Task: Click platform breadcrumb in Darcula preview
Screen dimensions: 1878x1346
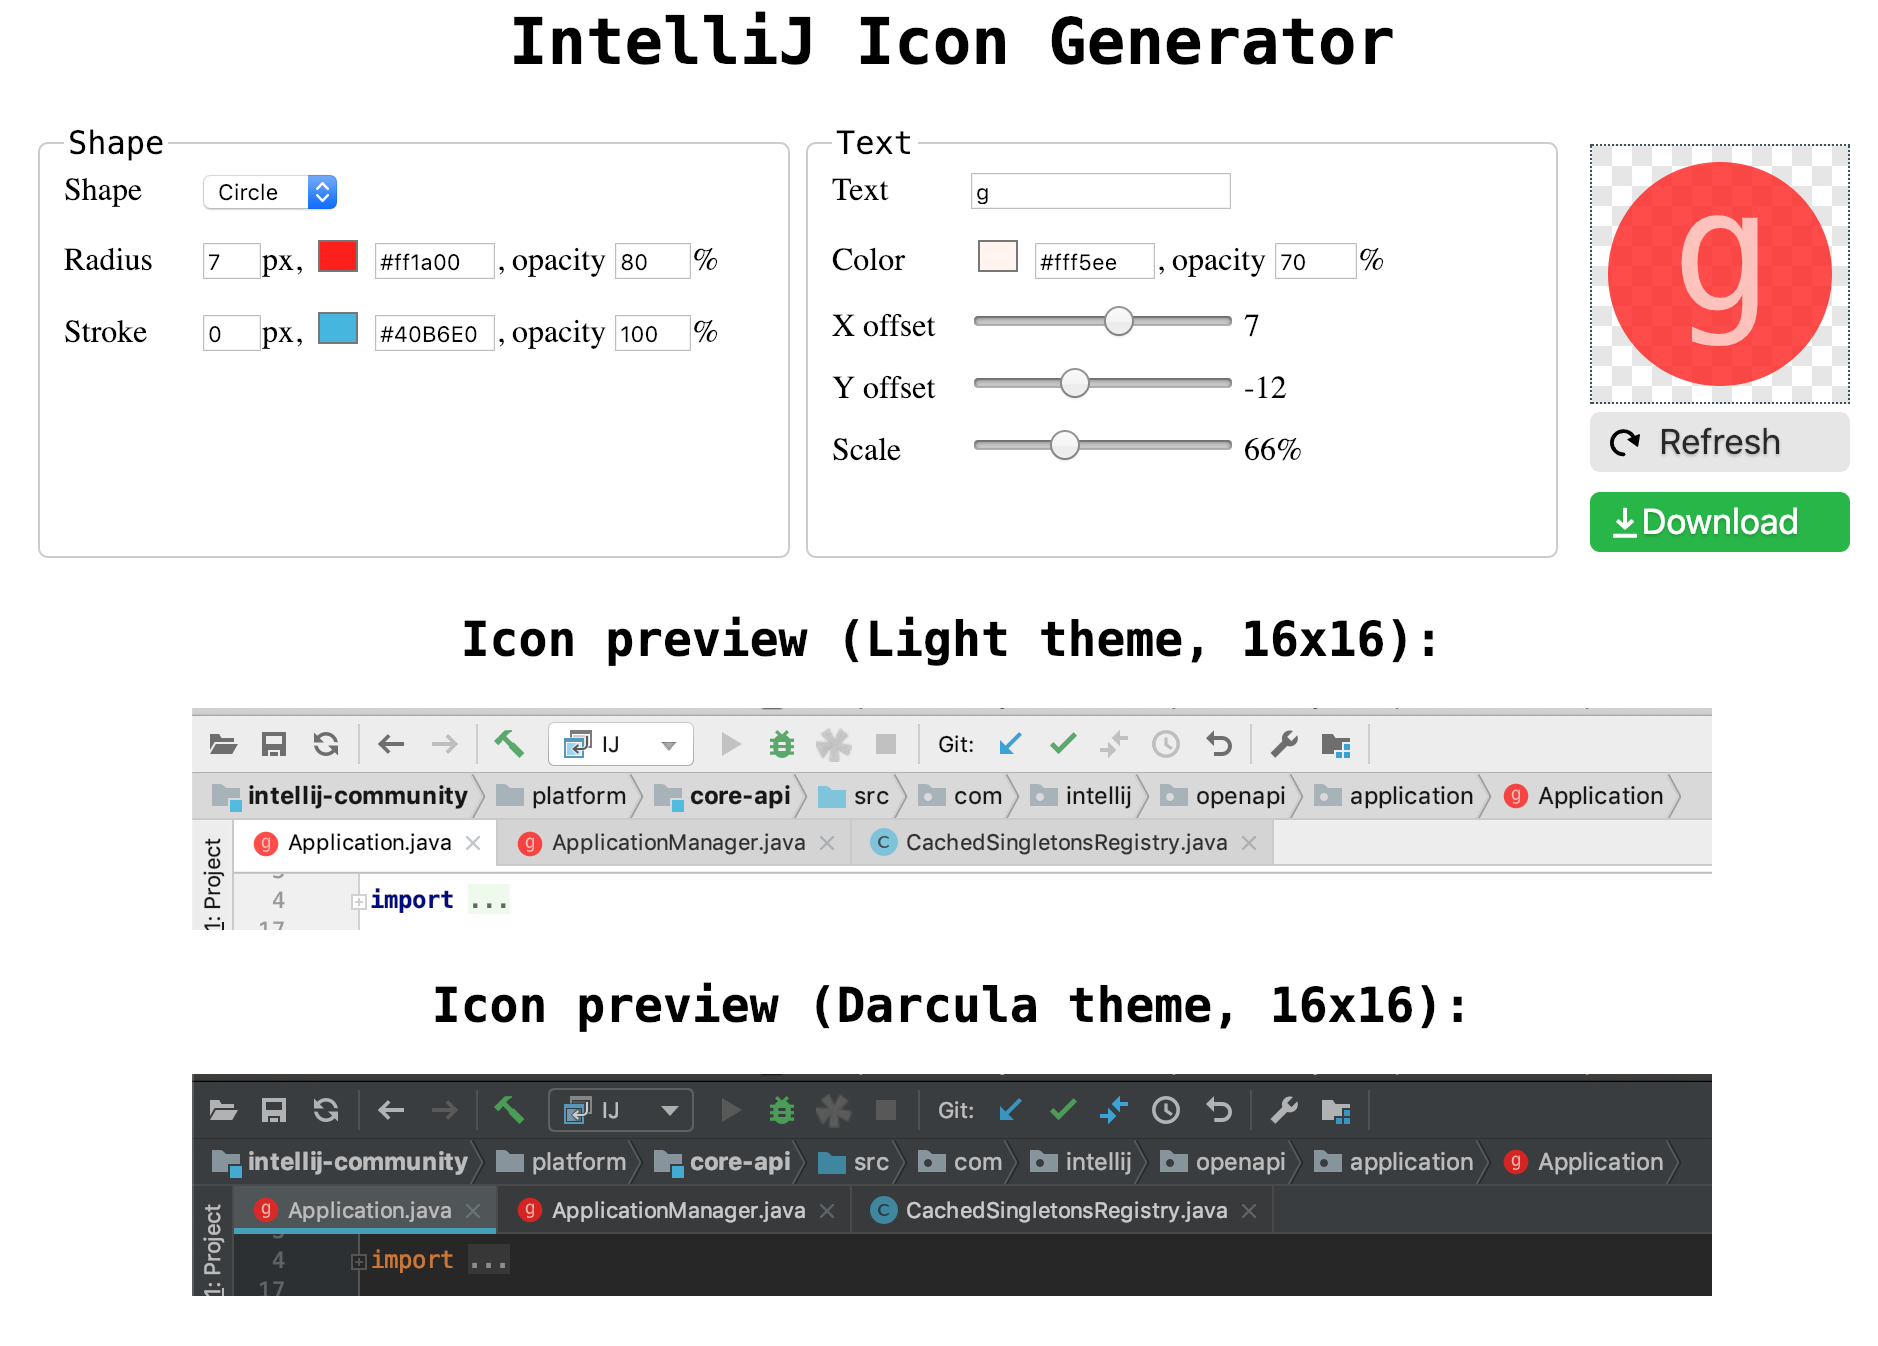Action: (x=562, y=1162)
